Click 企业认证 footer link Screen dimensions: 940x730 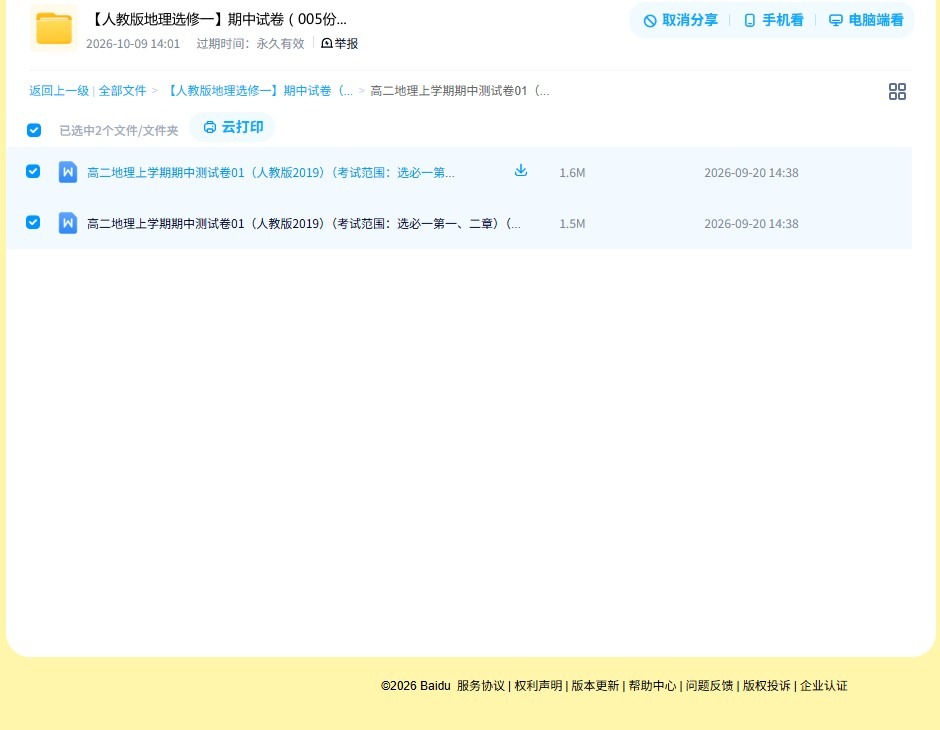coord(824,686)
